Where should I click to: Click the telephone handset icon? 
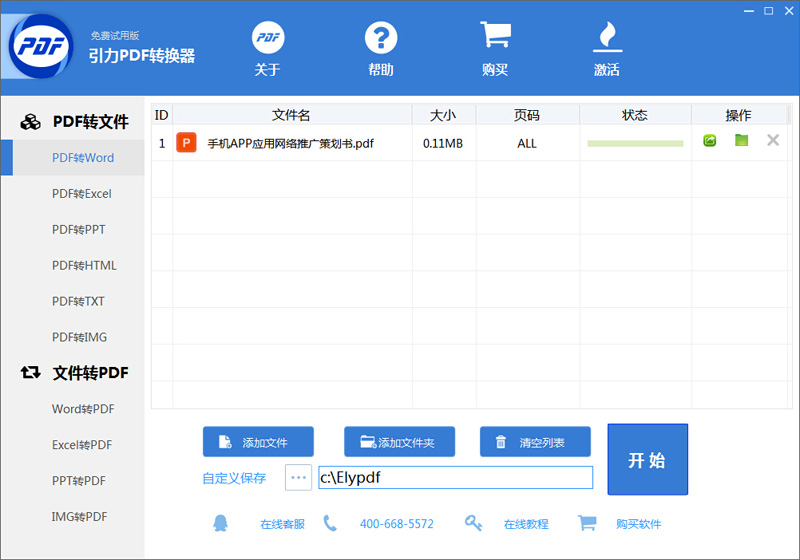coord(330,523)
